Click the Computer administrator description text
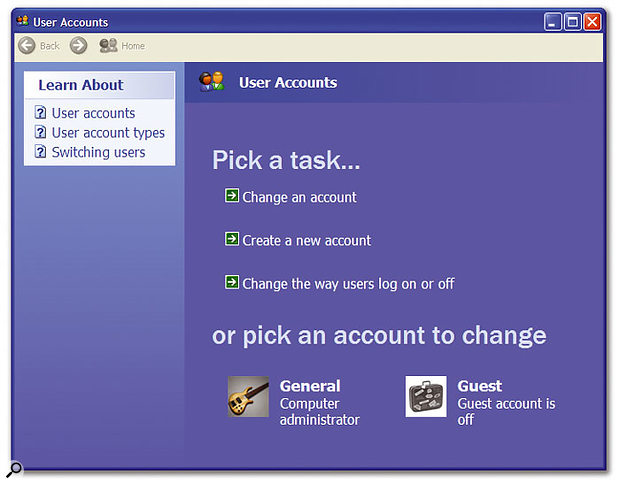Image resolution: width=620 pixels, height=484 pixels. pos(319,412)
